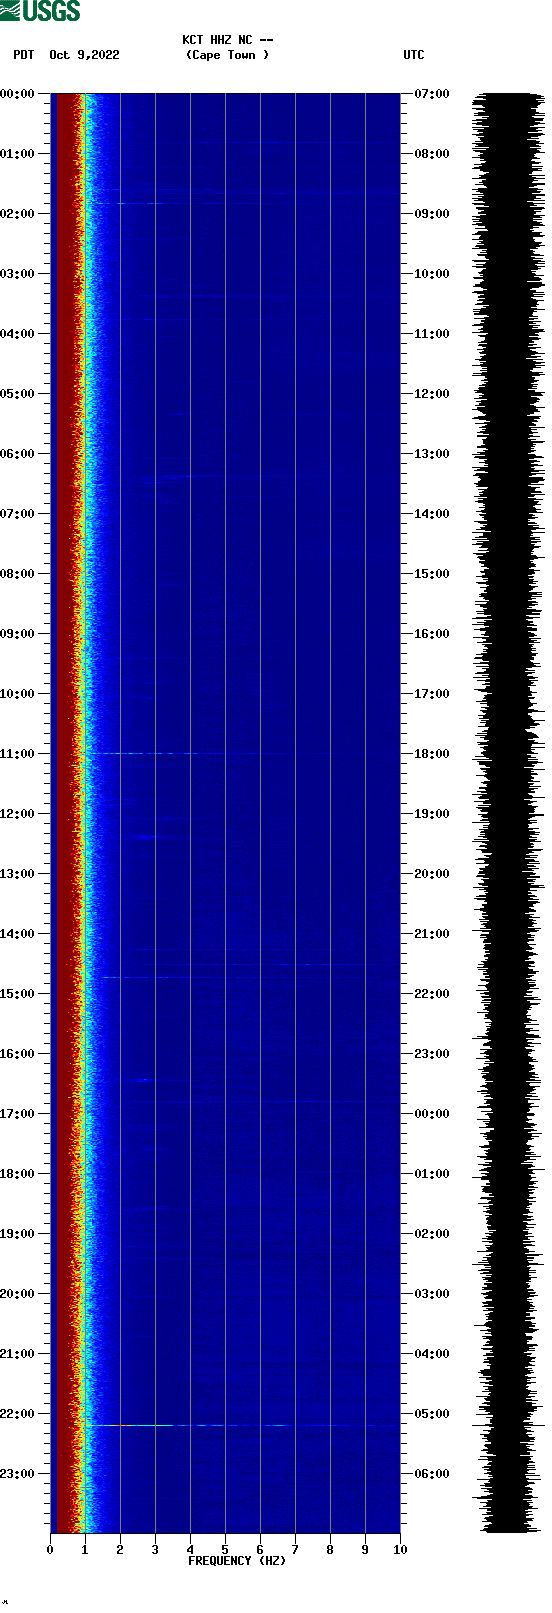Click UTC time label '02:00'

[x=432, y=1234]
